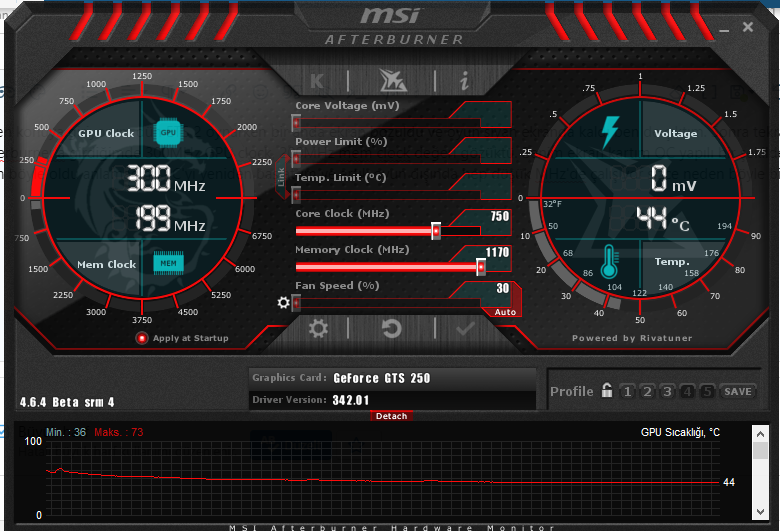This screenshot has height=531, width=780.
Task: Click the monitor scrollbar down arrow
Action: point(760,512)
